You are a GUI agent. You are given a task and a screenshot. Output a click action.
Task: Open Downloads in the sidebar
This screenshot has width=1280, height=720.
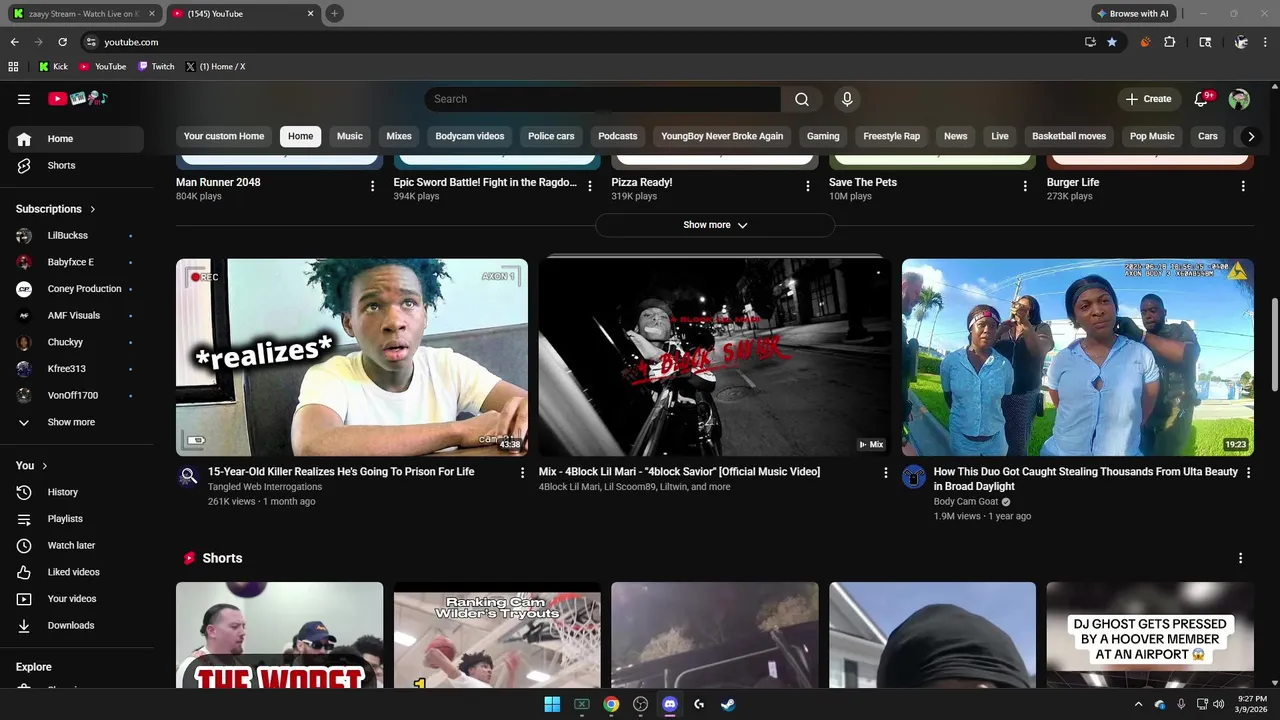76,625
